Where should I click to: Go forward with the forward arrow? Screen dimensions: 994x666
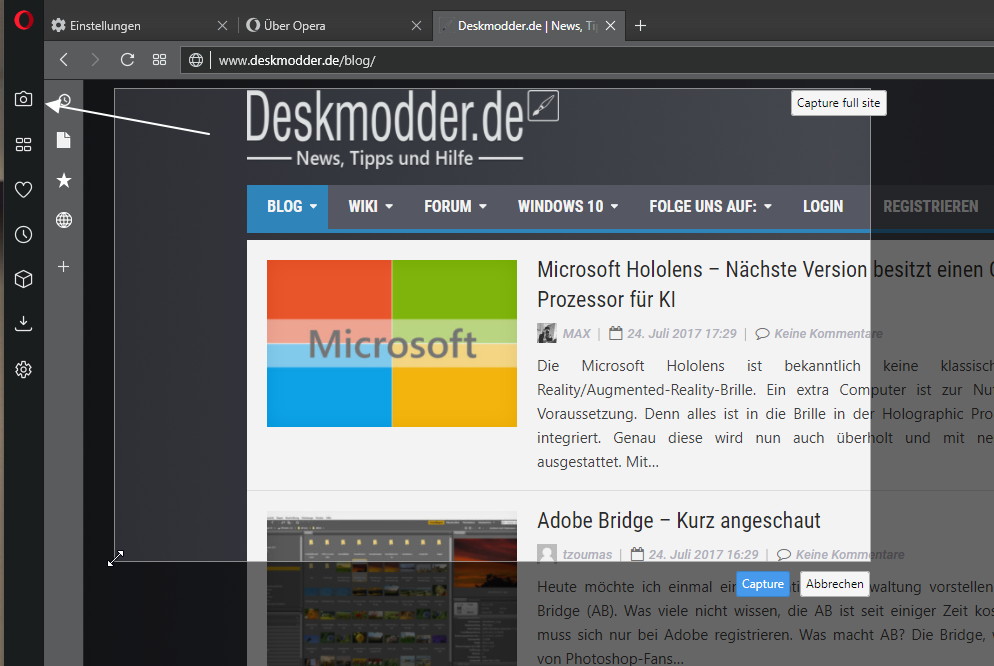(95, 60)
